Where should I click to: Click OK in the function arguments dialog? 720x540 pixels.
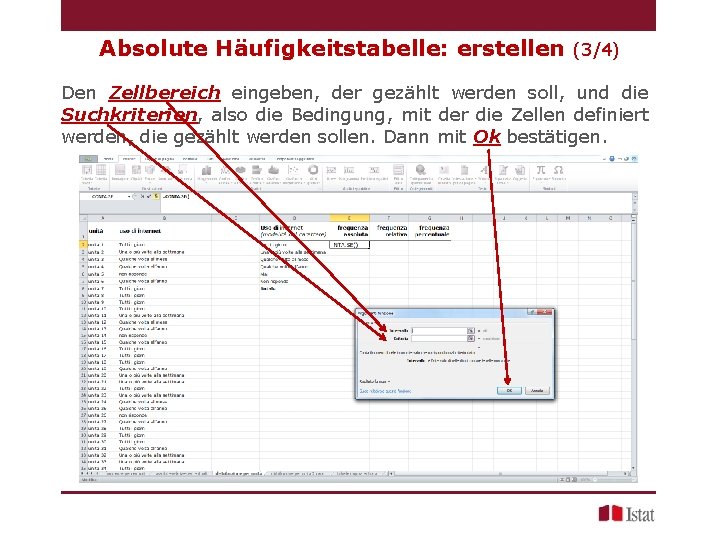point(509,391)
